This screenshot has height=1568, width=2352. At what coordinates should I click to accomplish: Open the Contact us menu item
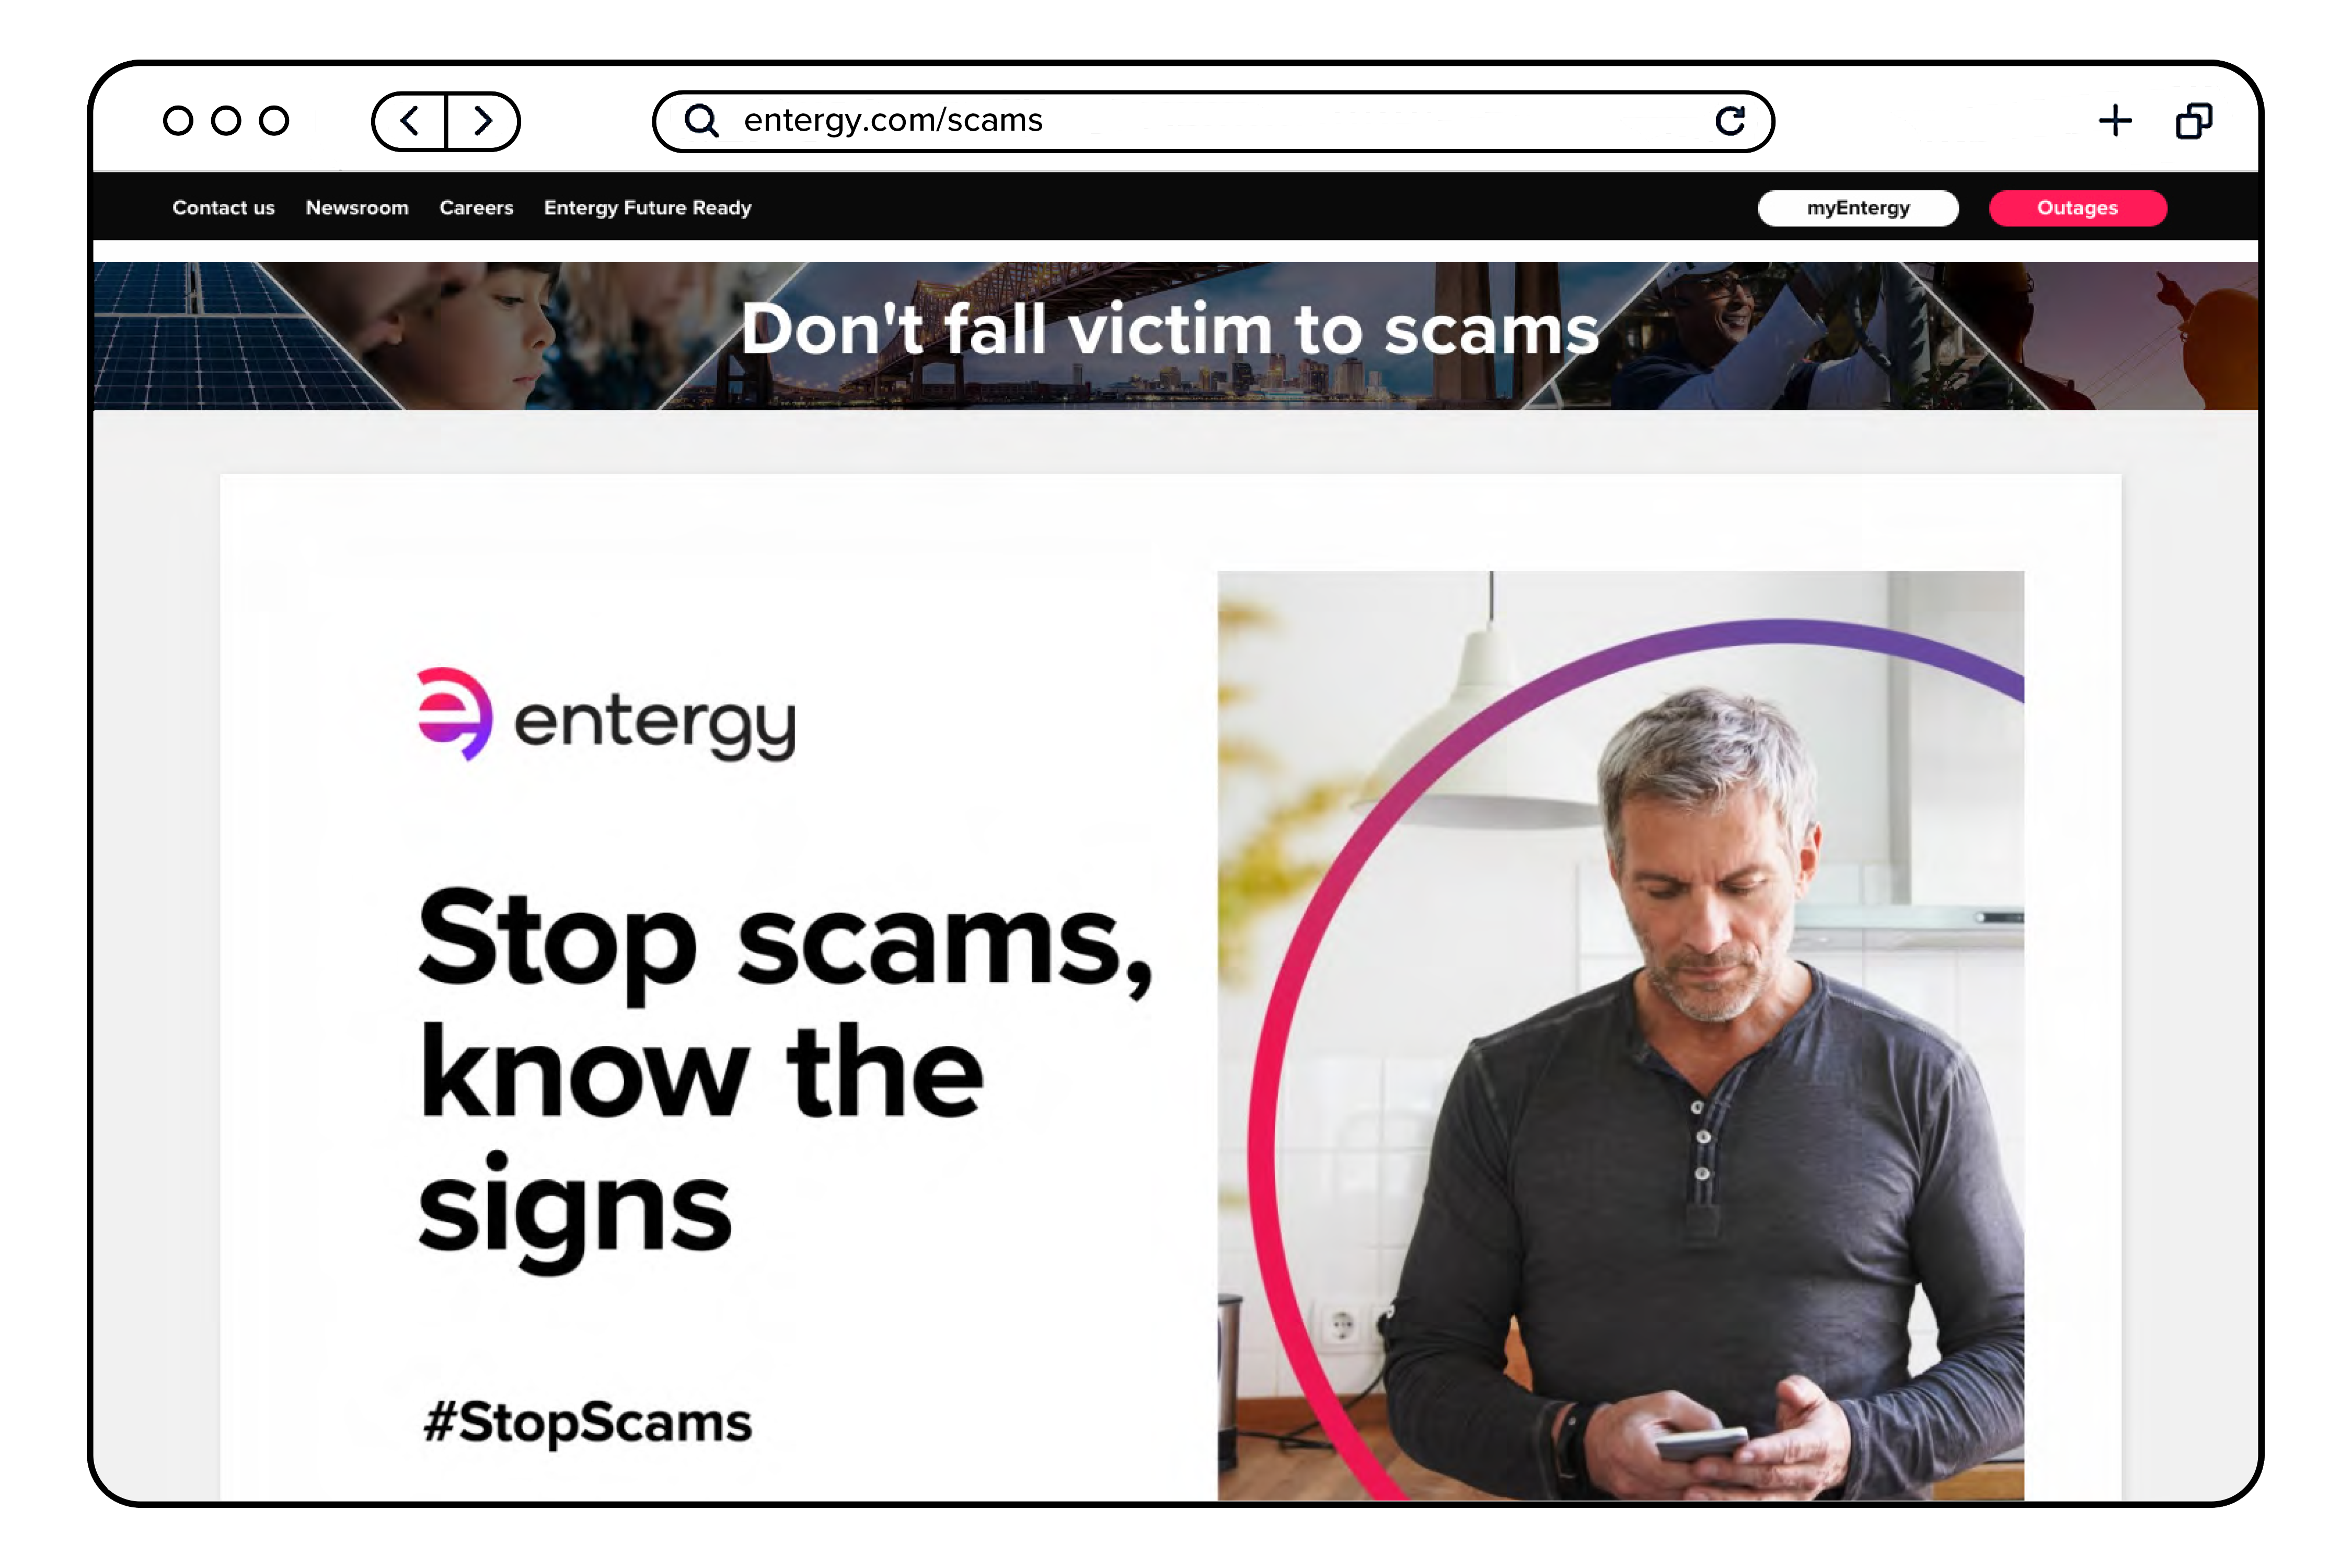pyautogui.click(x=223, y=208)
